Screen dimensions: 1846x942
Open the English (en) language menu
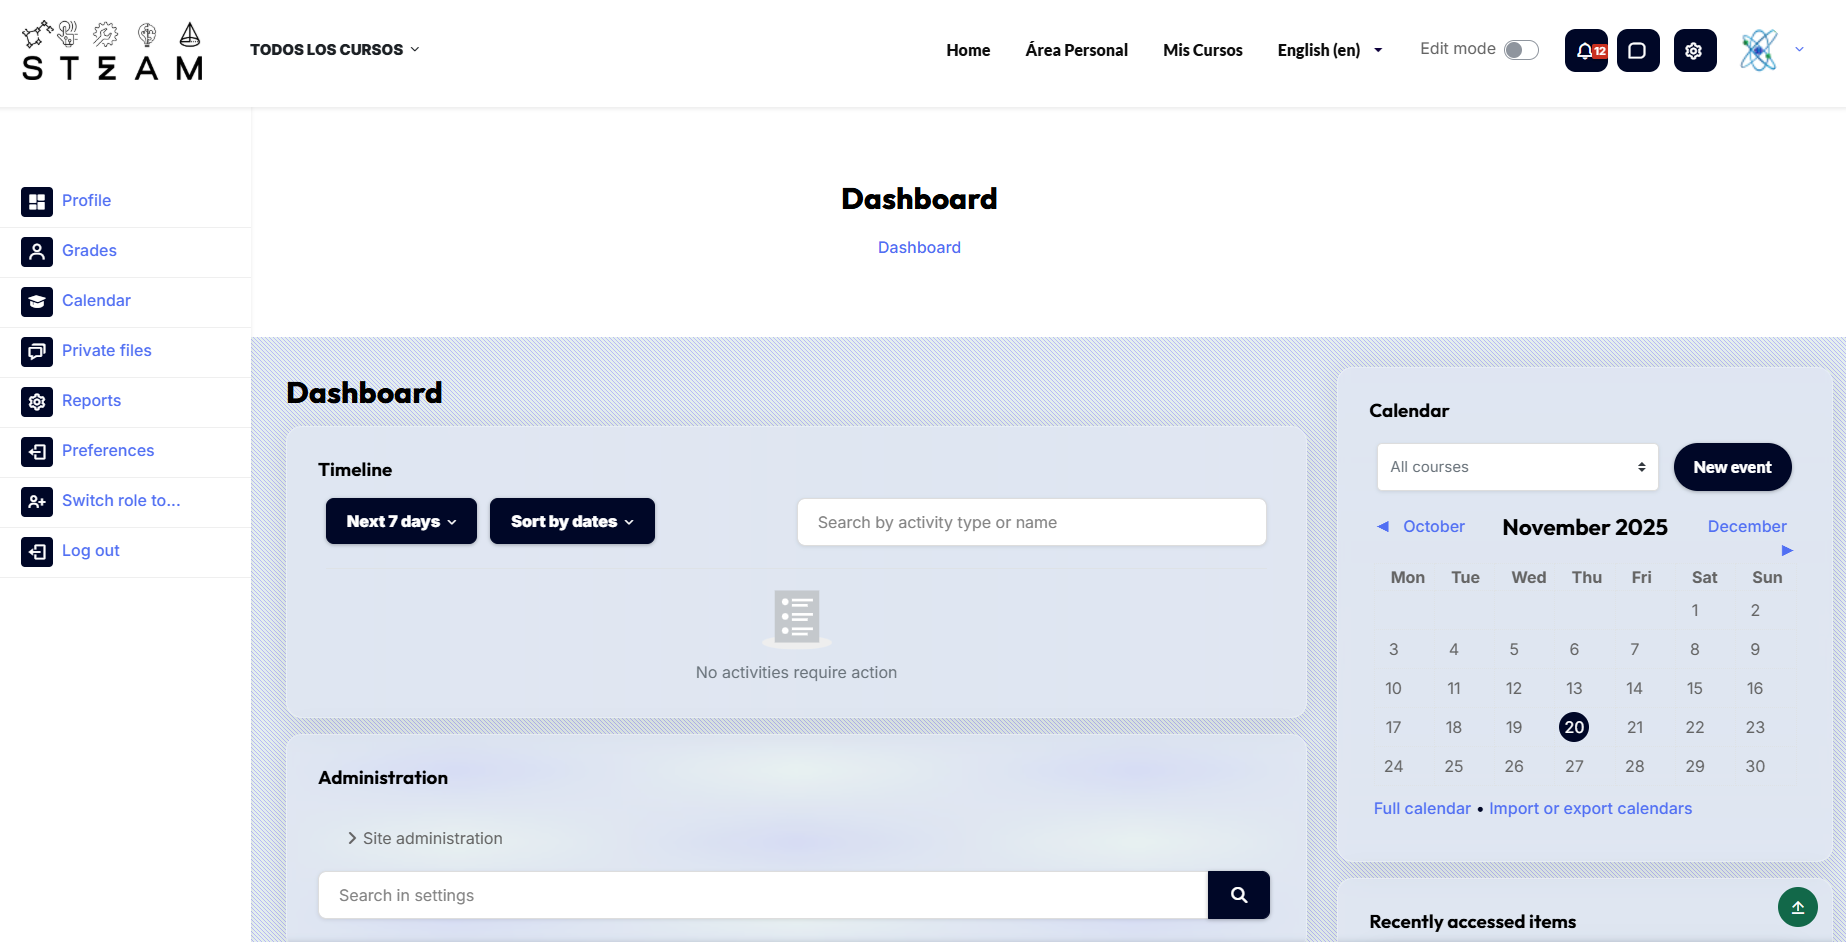pos(1329,50)
